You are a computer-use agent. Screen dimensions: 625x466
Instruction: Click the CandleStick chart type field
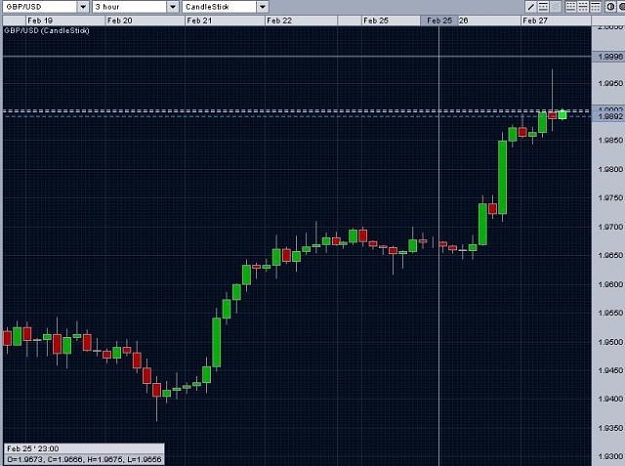click(x=220, y=7)
